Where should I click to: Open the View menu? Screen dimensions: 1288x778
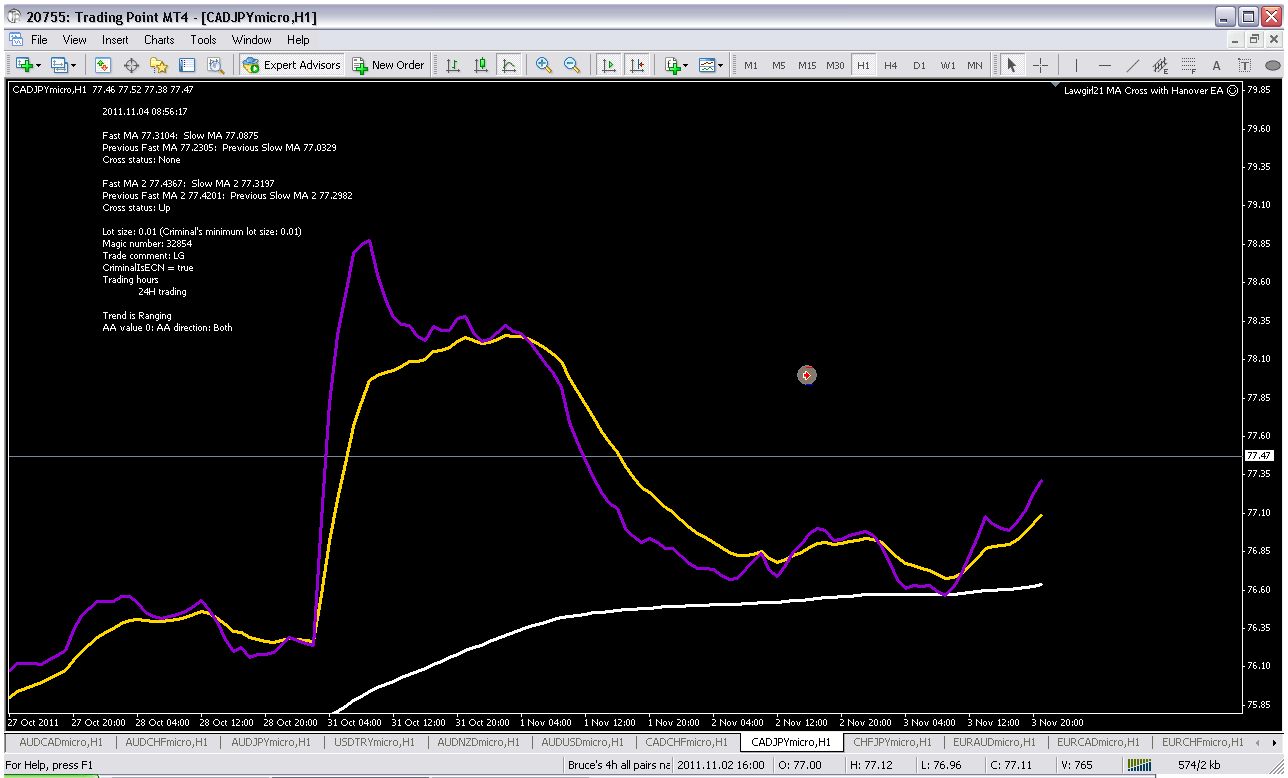75,40
